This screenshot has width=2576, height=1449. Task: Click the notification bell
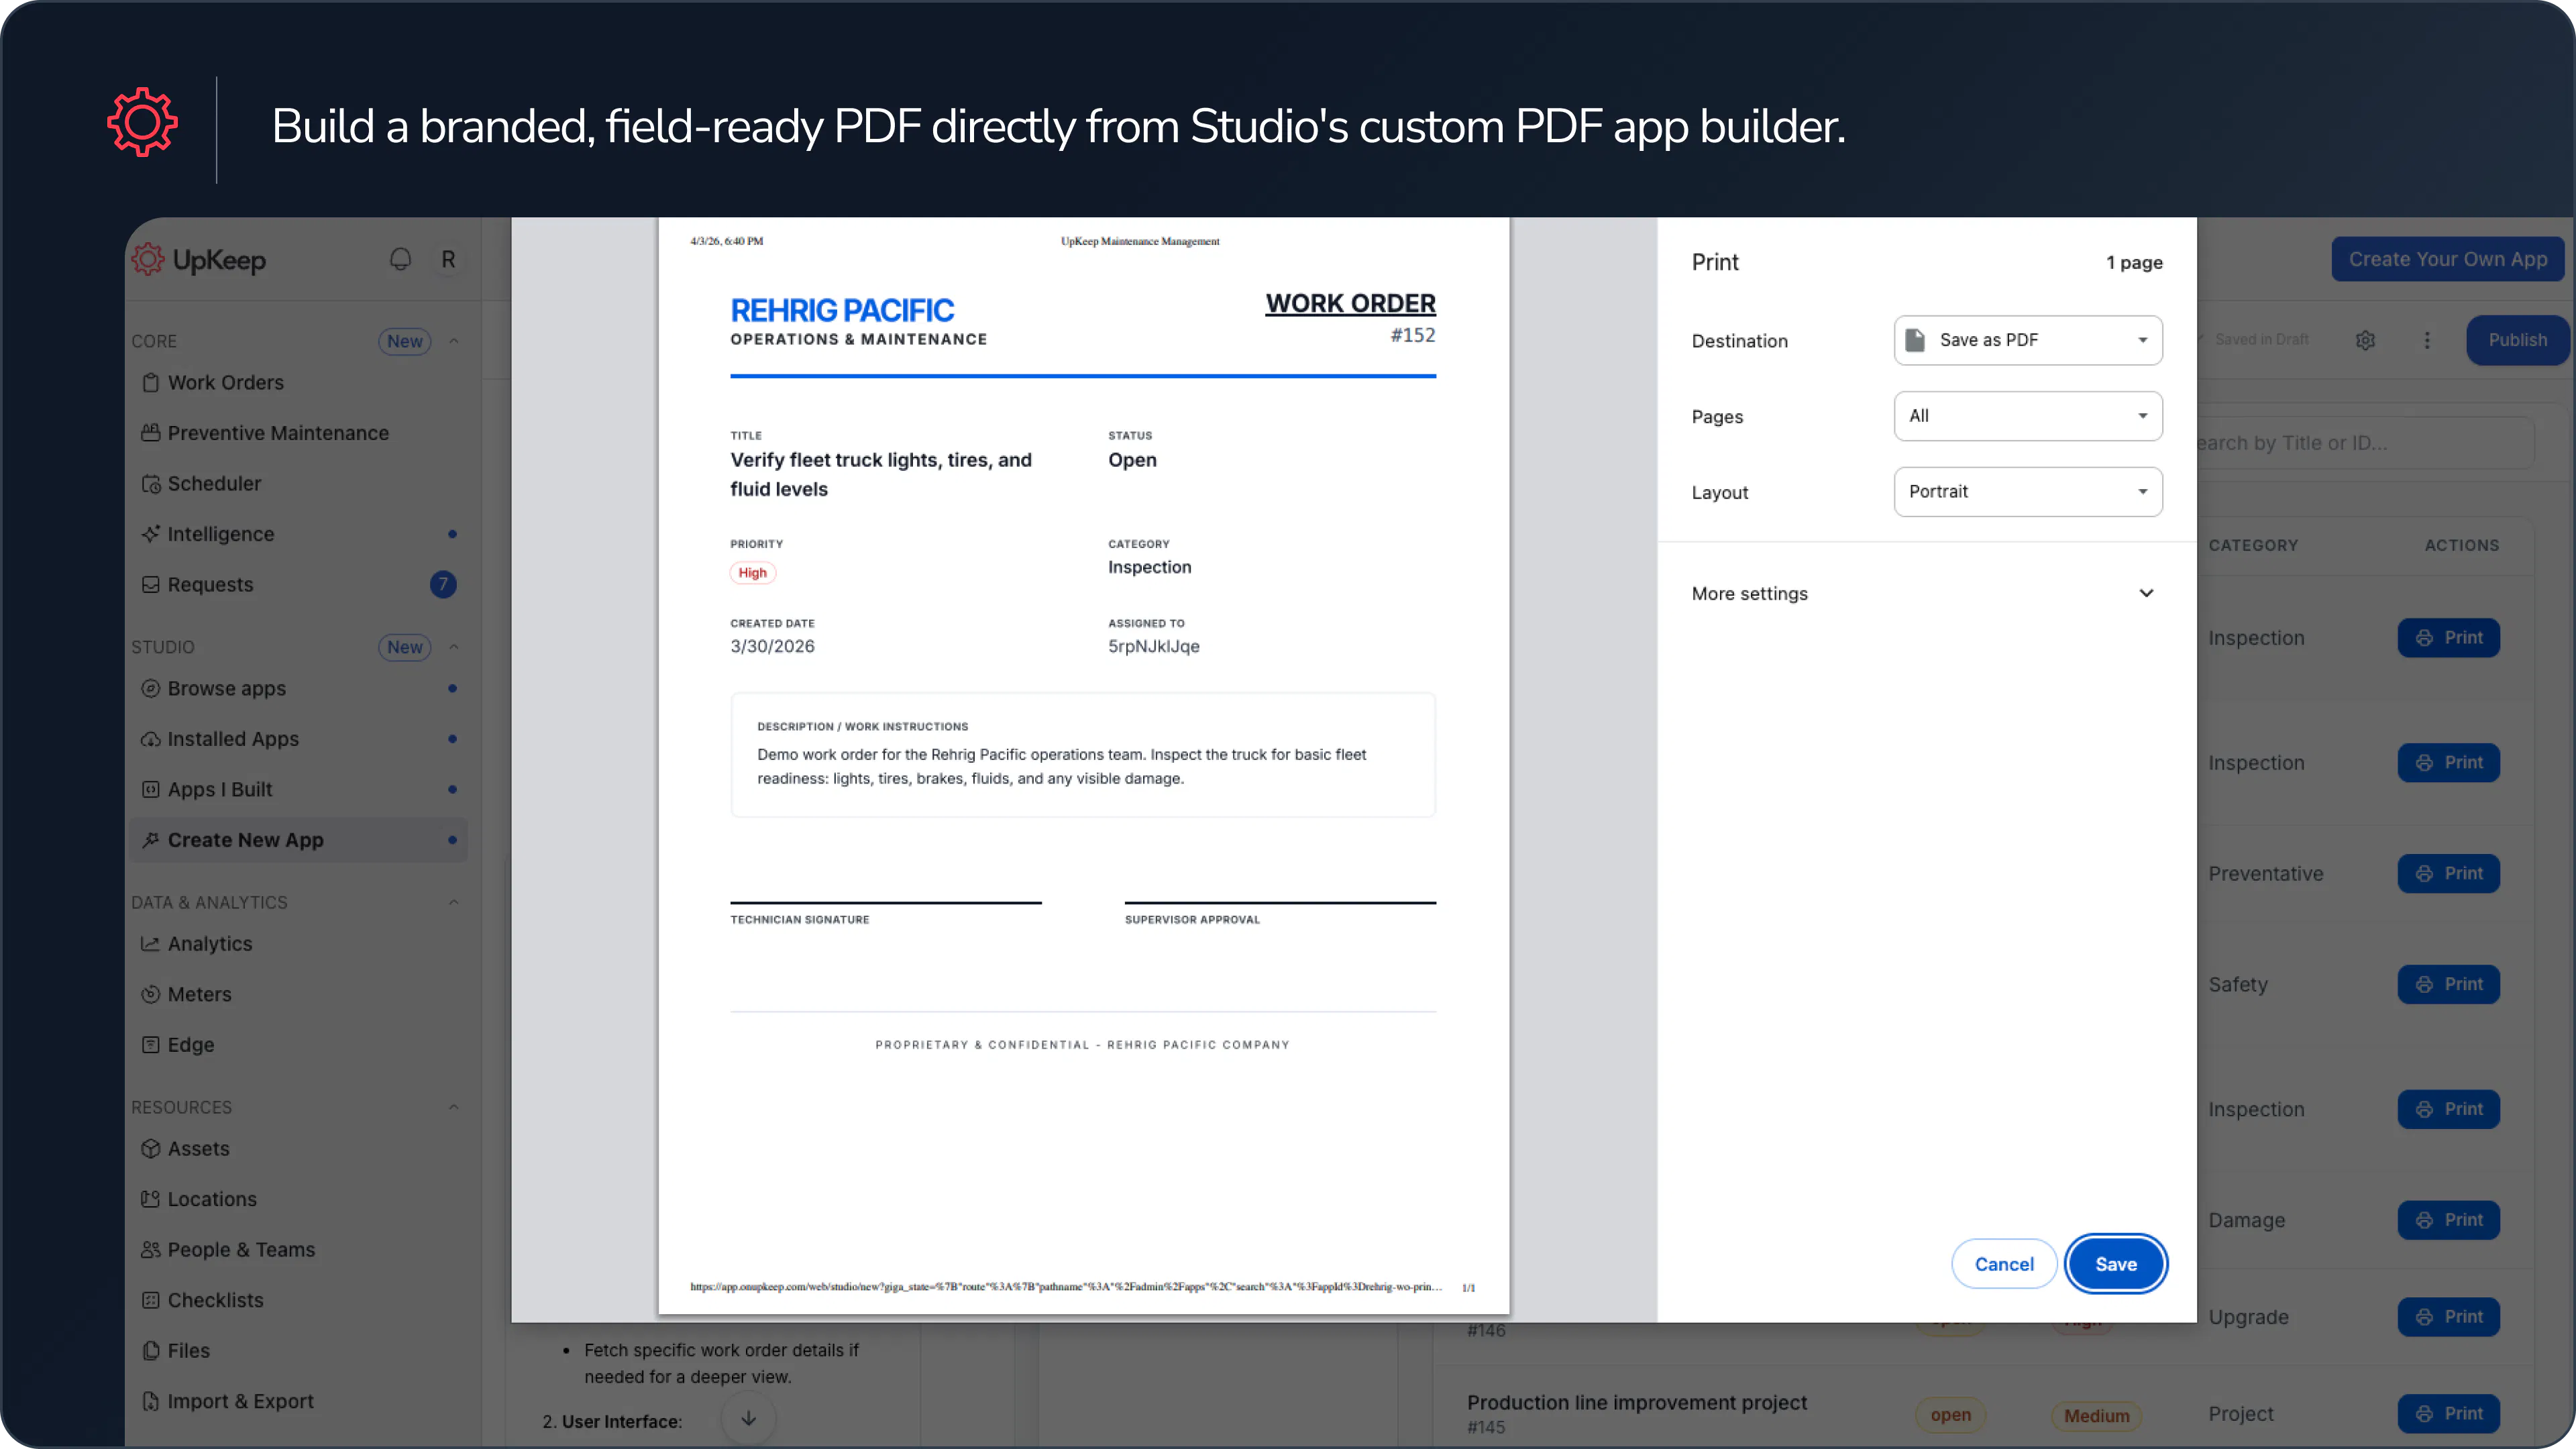[x=400, y=258]
